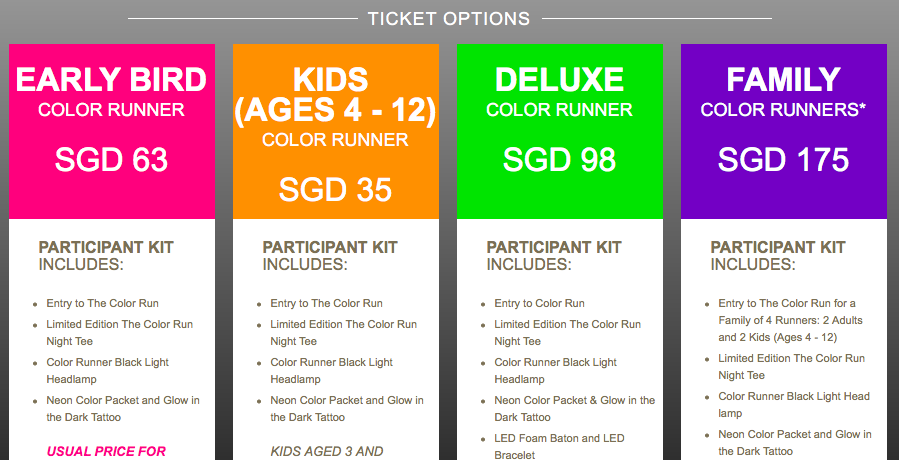899x460 pixels.
Task: Click the pink Early Bird color block
Action: coord(112,131)
